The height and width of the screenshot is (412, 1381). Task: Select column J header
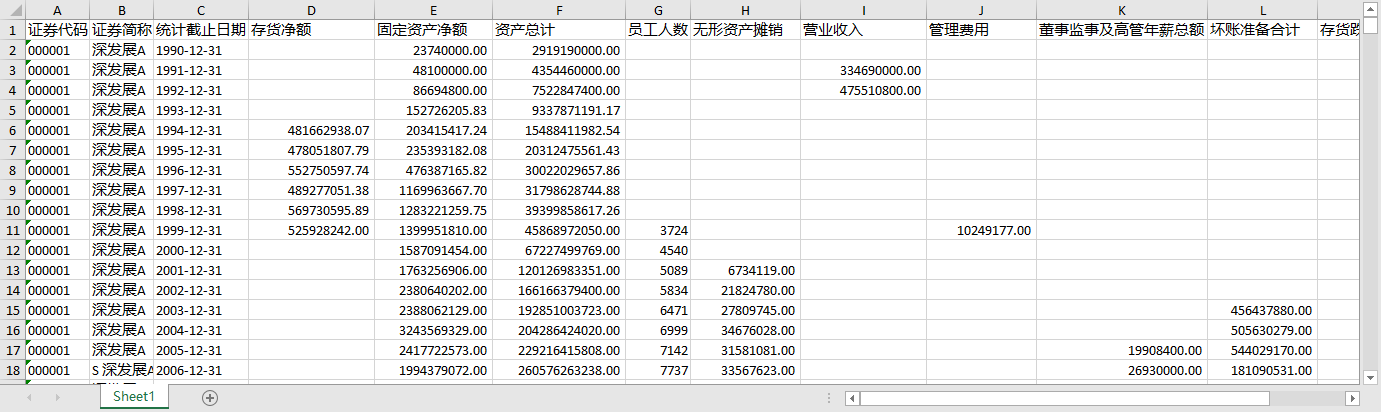tap(981, 10)
